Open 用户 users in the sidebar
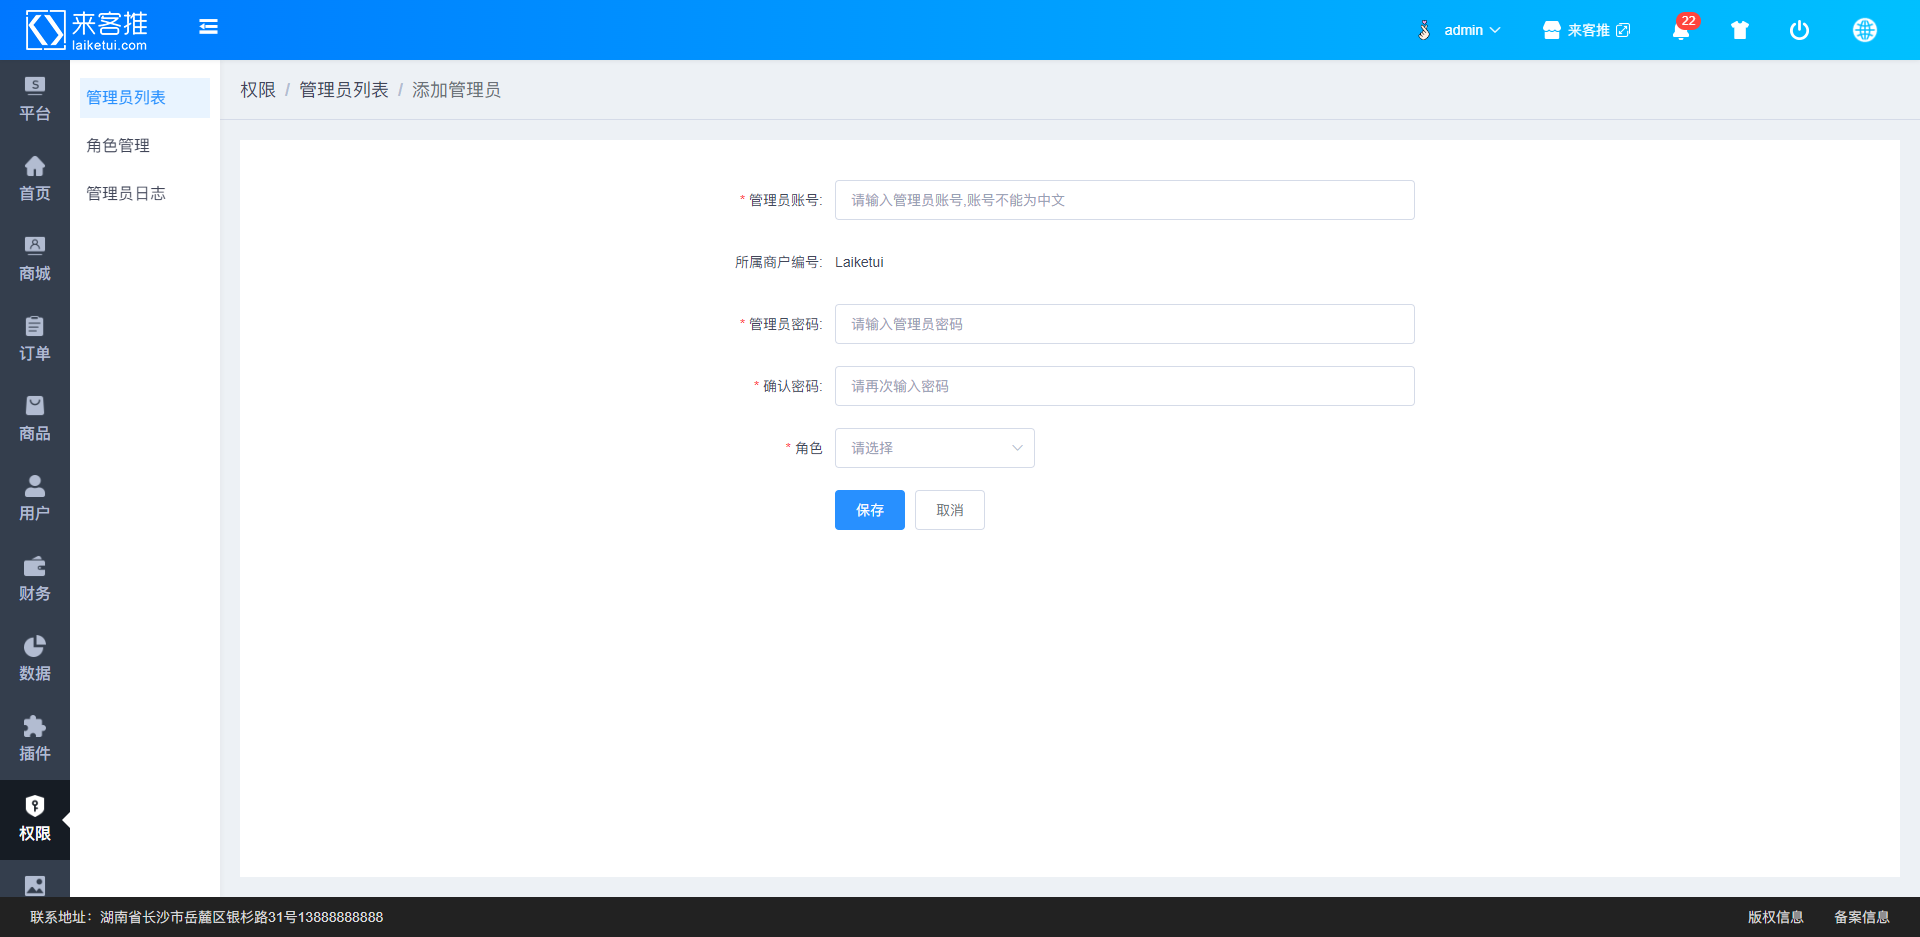This screenshot has height=937, width=1920. click(35, 500)
